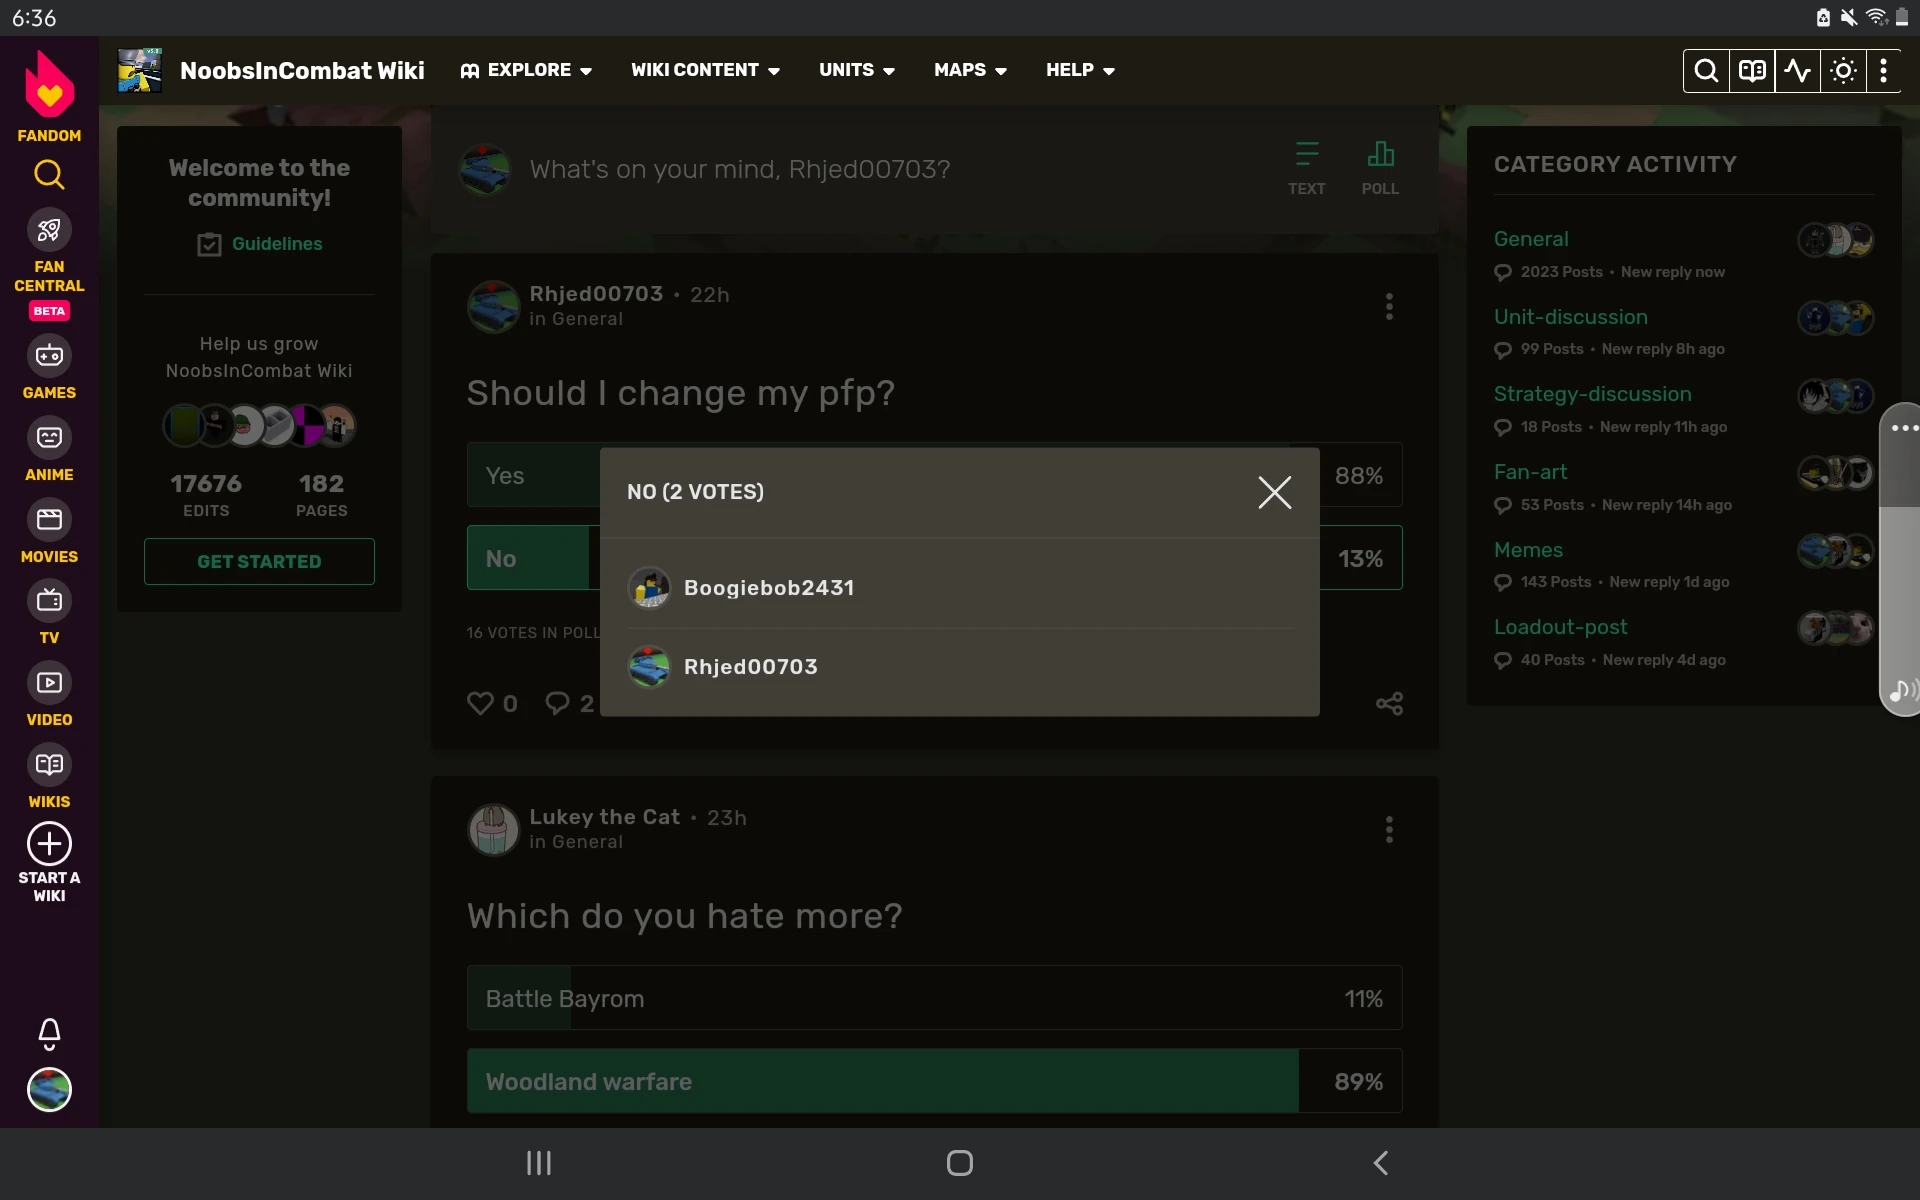Open the Guidelines link

click(276, 244)
